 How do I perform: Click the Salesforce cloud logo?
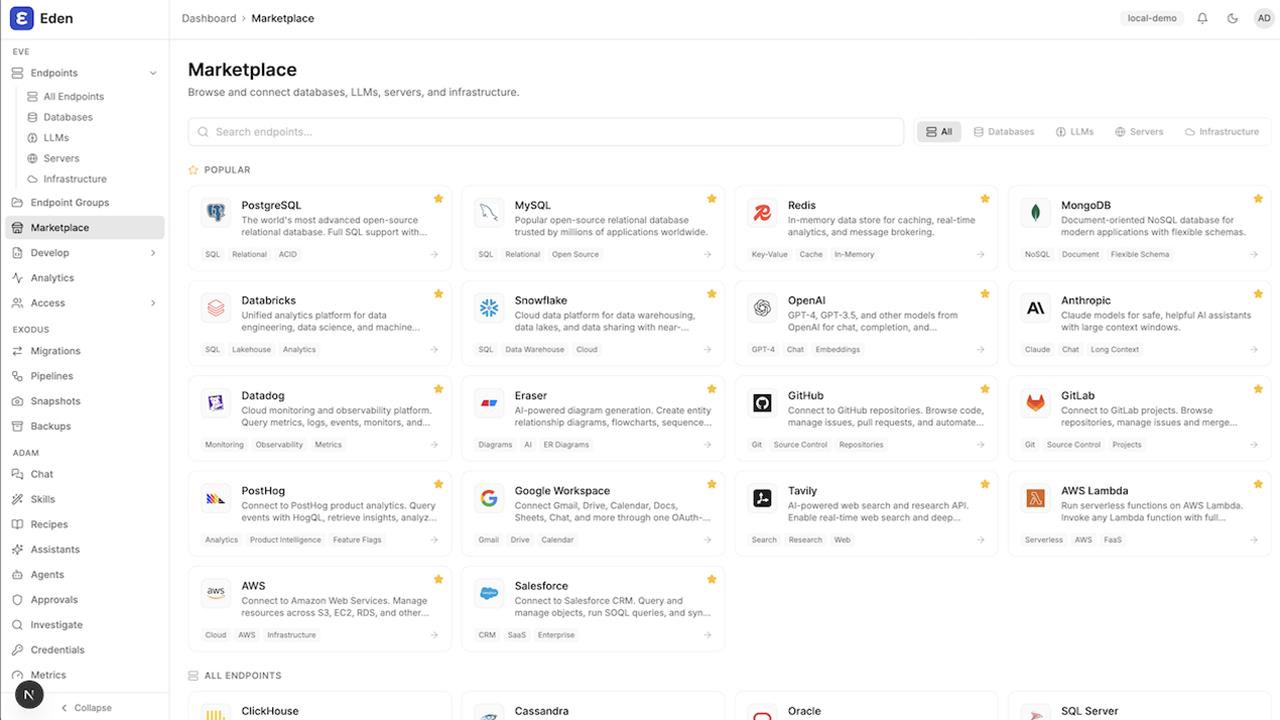[x=489, y=593]
